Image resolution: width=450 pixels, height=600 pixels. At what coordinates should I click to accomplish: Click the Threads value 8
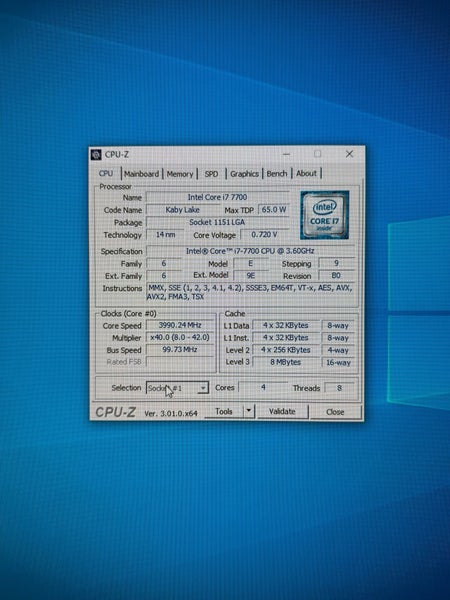339,388
